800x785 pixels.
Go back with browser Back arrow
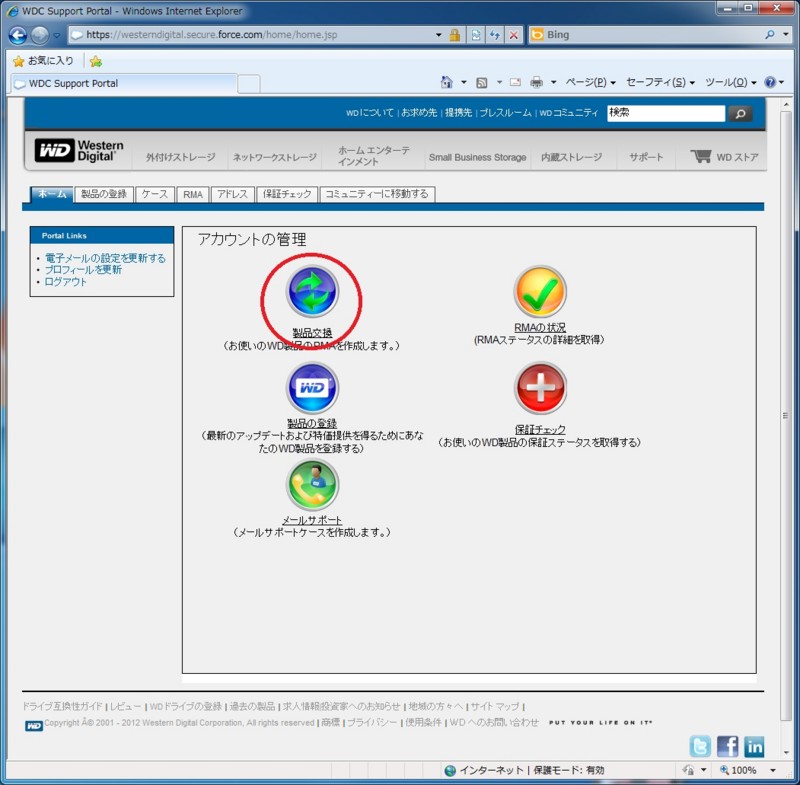(18, 35)
